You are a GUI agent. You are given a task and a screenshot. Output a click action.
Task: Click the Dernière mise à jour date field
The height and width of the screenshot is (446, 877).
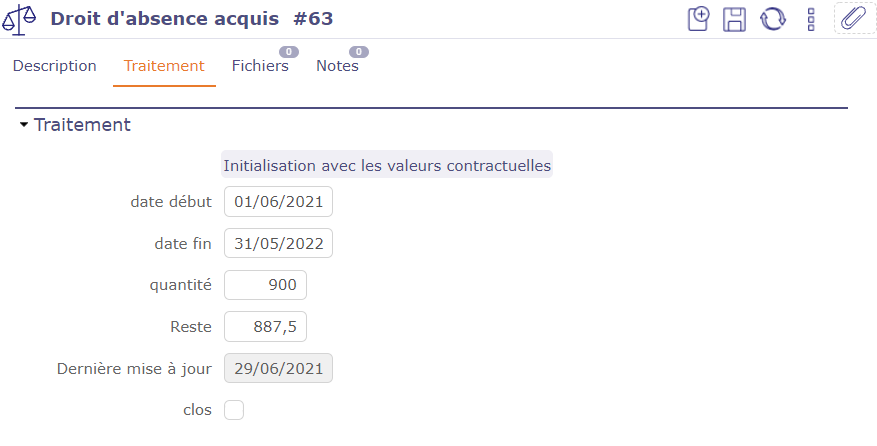(278, 368)
